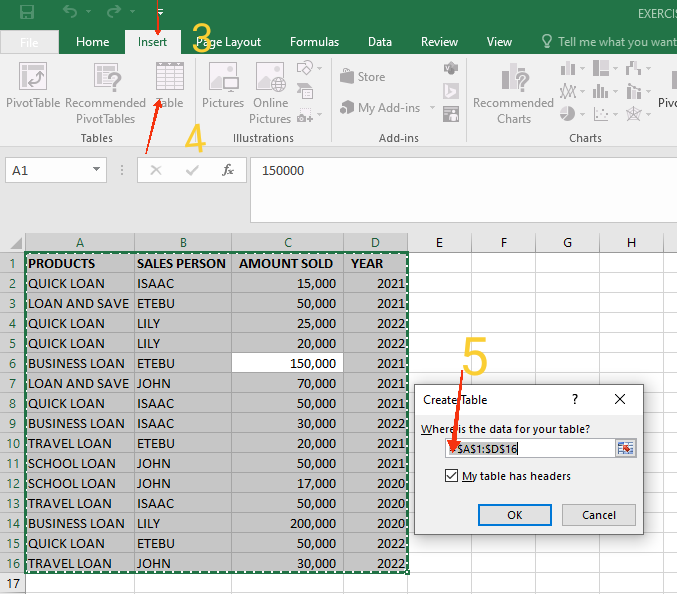
Task: Expand the Name Box dropdown
Action: coord(97,170)
